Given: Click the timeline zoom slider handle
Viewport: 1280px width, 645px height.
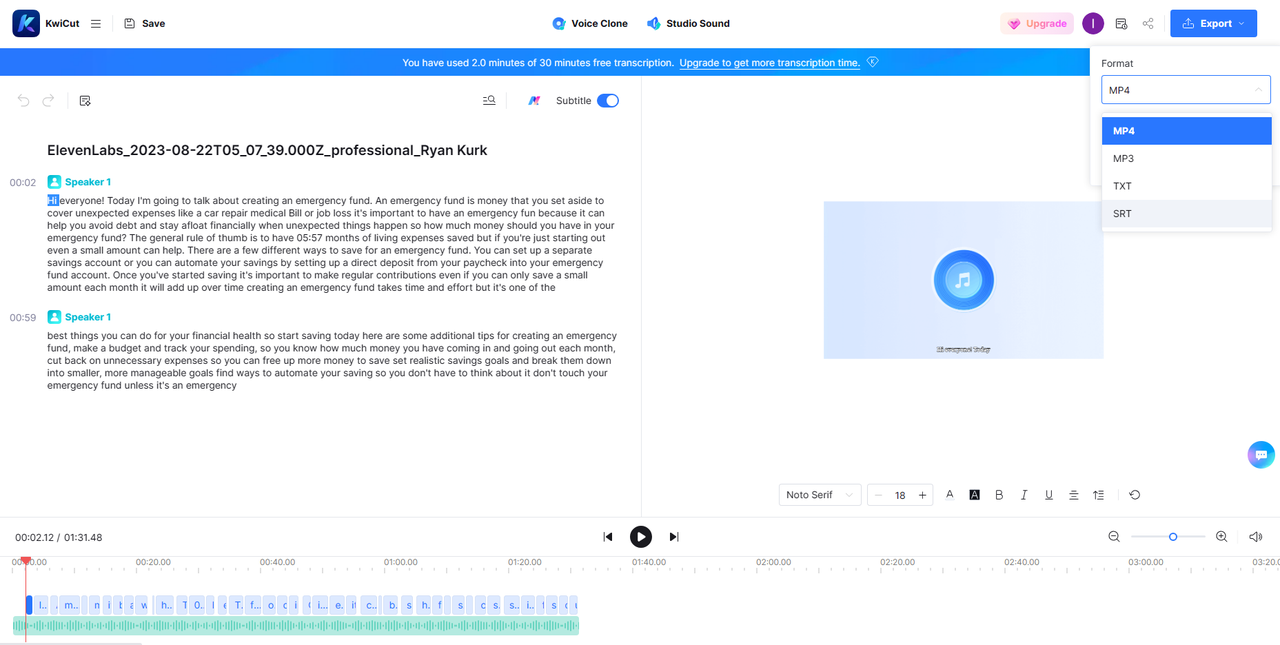Looking at the screenshot, I should (1173, 537).
